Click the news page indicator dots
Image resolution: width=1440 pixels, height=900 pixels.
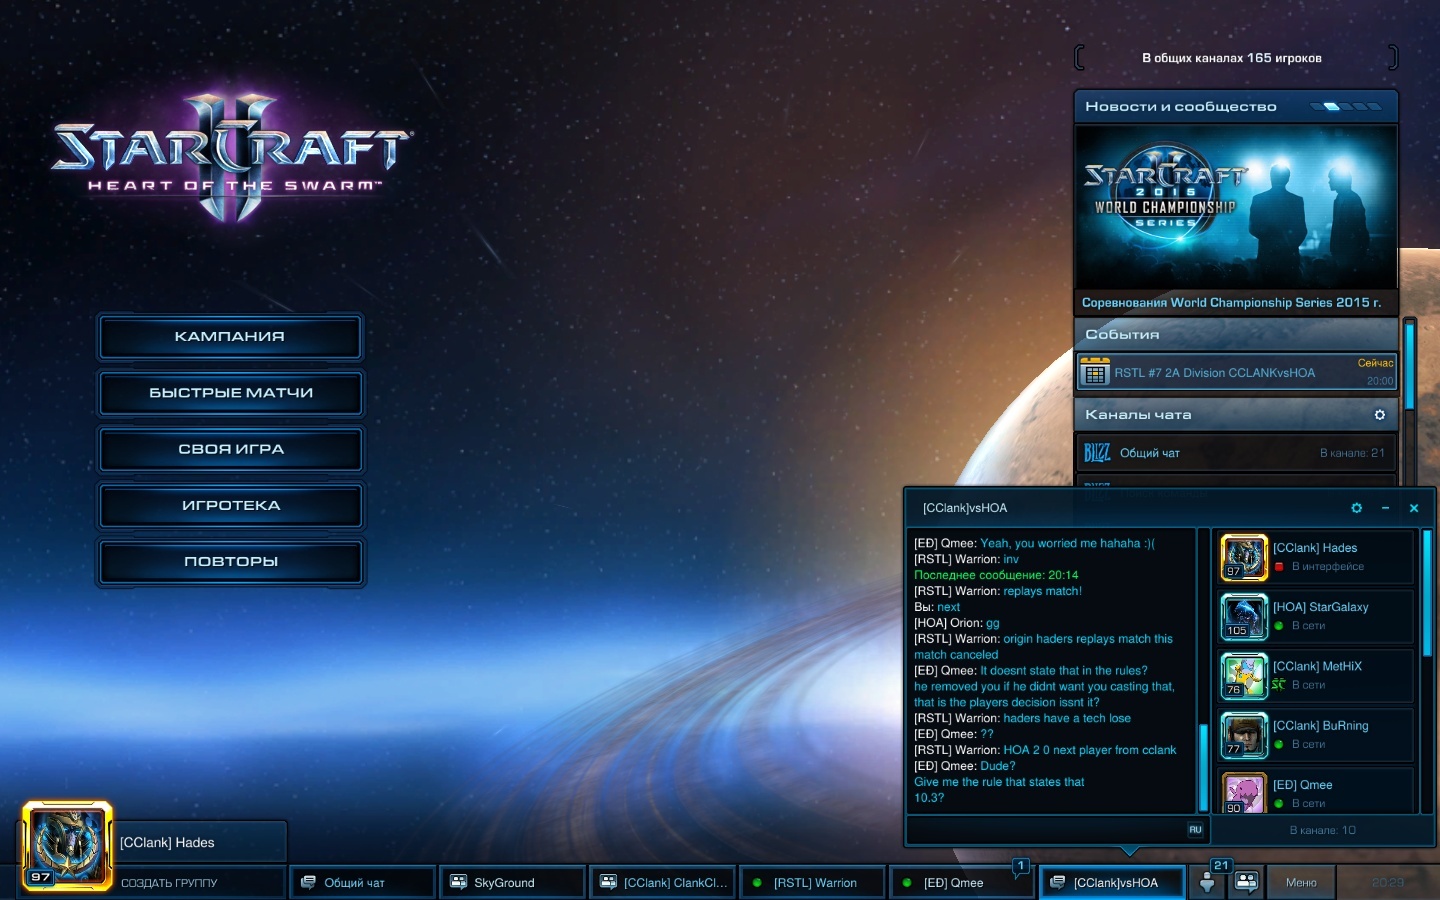coord(1346,106)
